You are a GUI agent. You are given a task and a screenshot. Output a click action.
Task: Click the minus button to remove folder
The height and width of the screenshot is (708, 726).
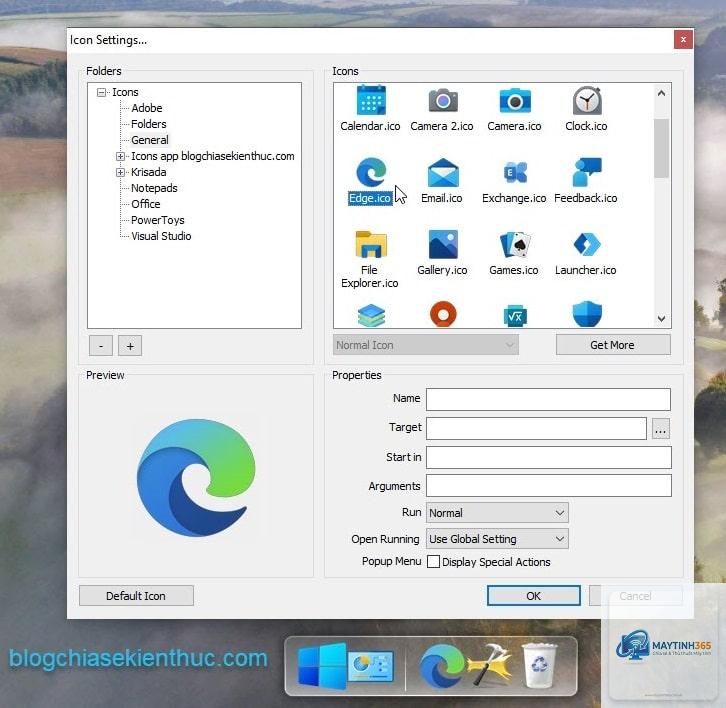[101, 345]
